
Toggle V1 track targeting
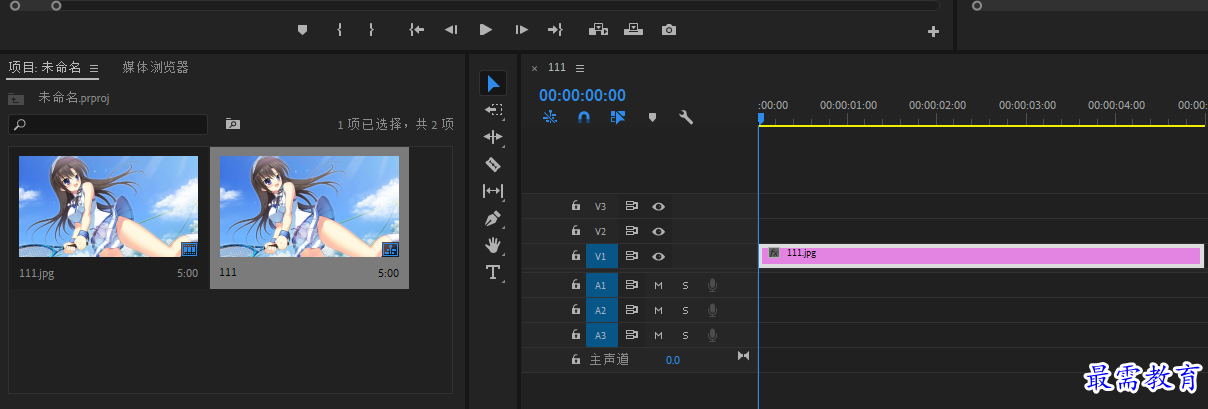601,256
